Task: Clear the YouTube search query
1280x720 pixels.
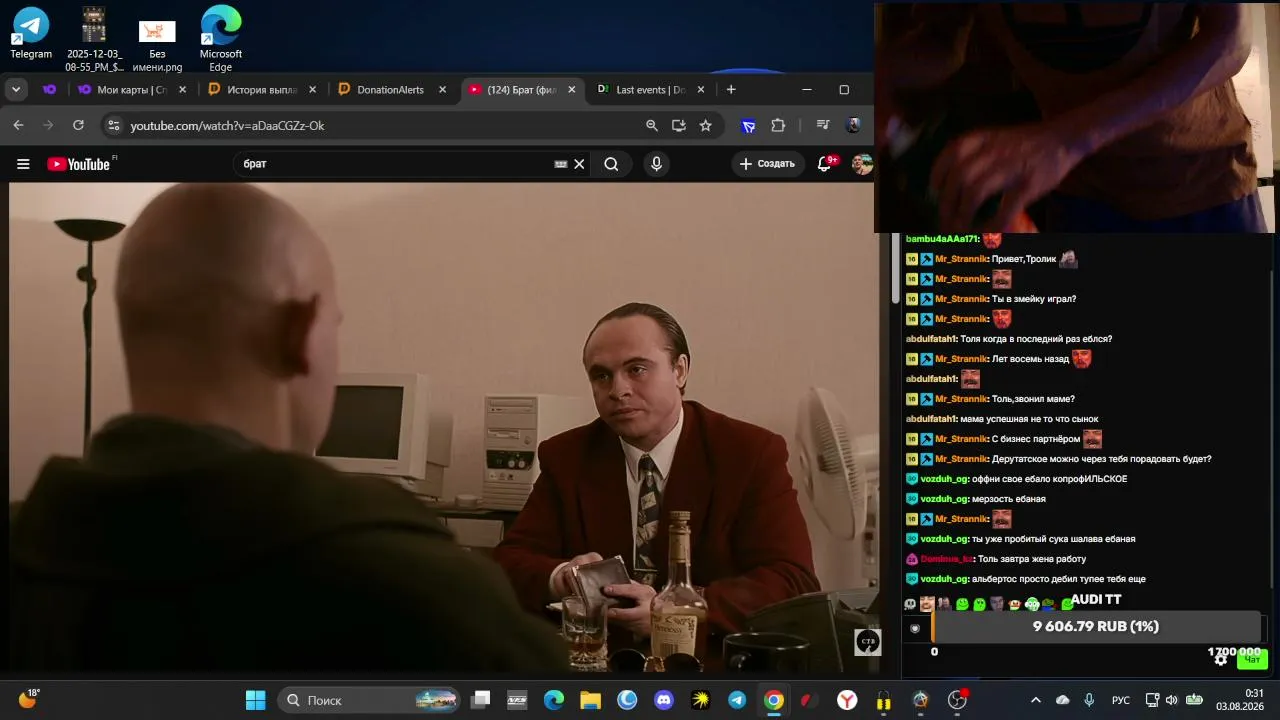Action: click(579, 164)
